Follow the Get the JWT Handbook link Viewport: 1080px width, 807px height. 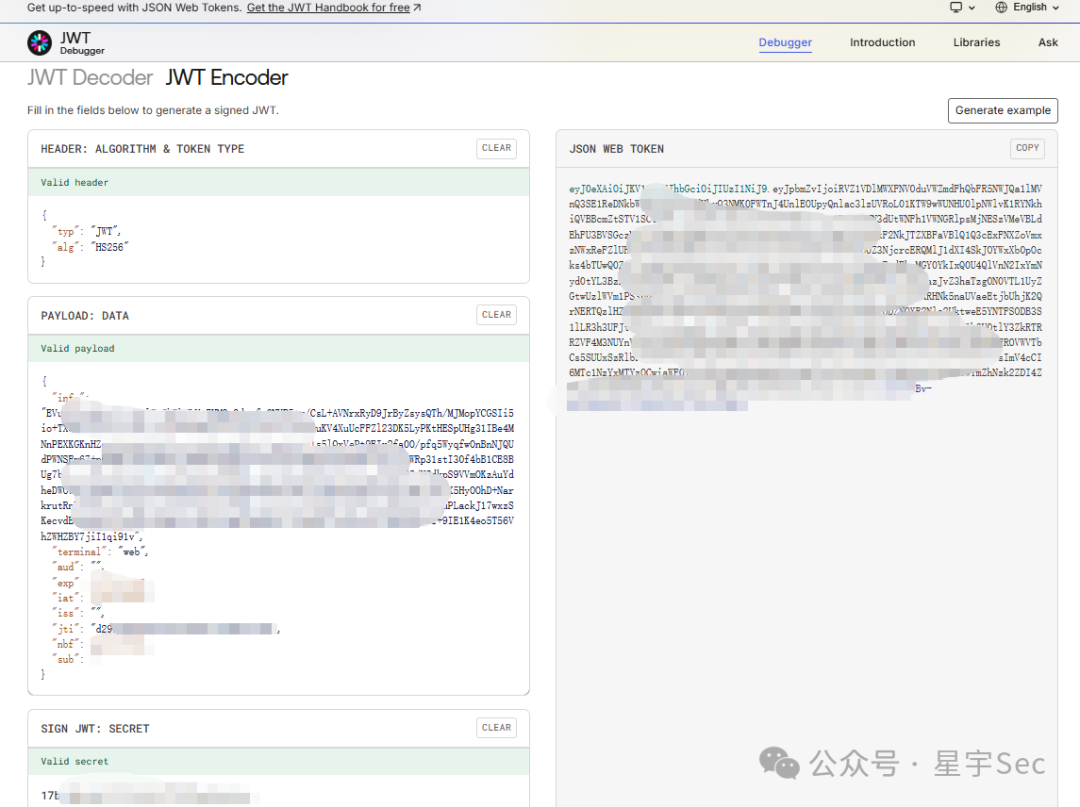coord(328,8)
